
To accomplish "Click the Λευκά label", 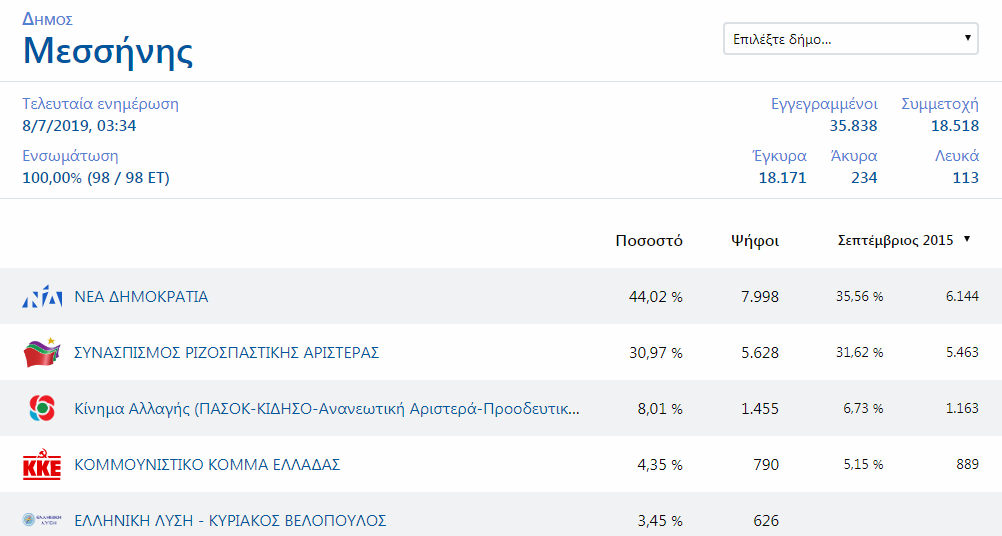I will (x=957, y=157).
